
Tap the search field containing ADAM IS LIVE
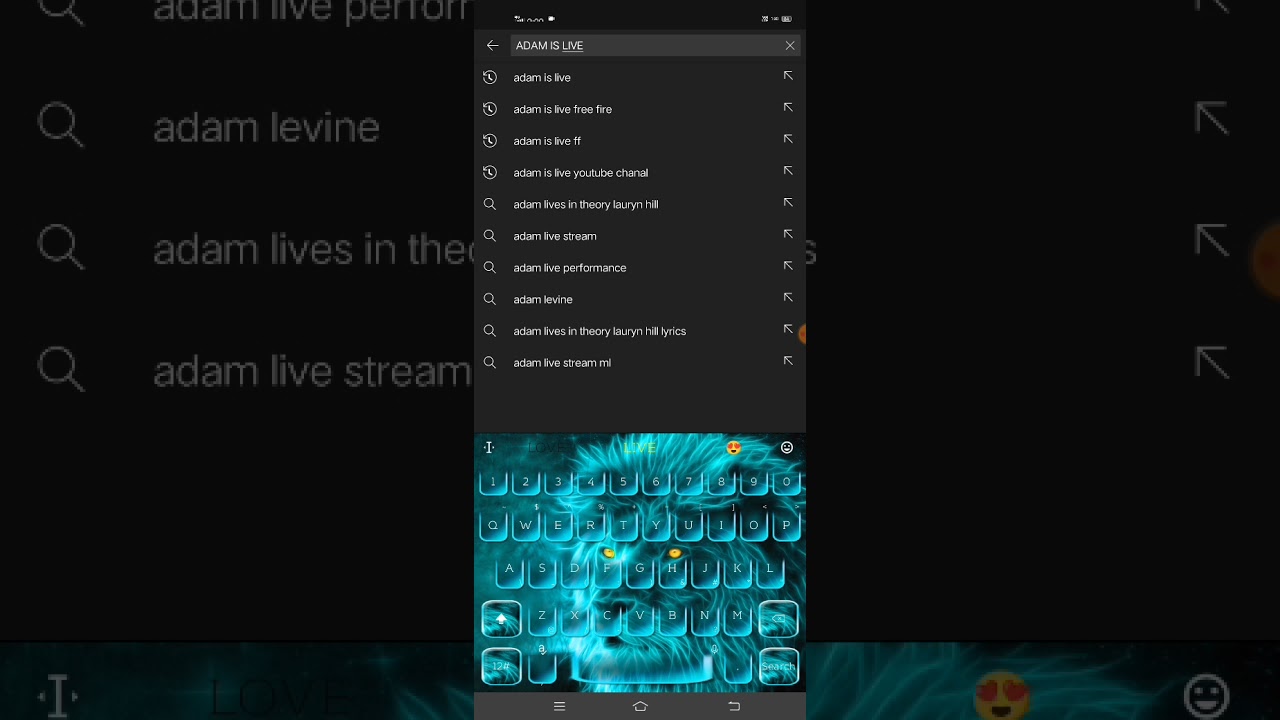[x=655, y=45]
